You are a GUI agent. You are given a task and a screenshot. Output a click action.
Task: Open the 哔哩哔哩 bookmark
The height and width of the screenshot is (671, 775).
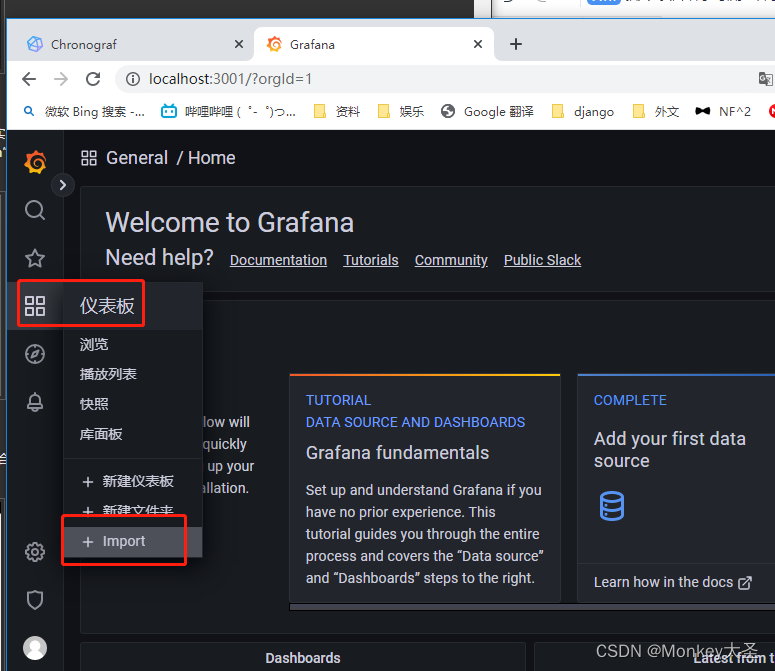pyautogui.click(x=228, y=112)
